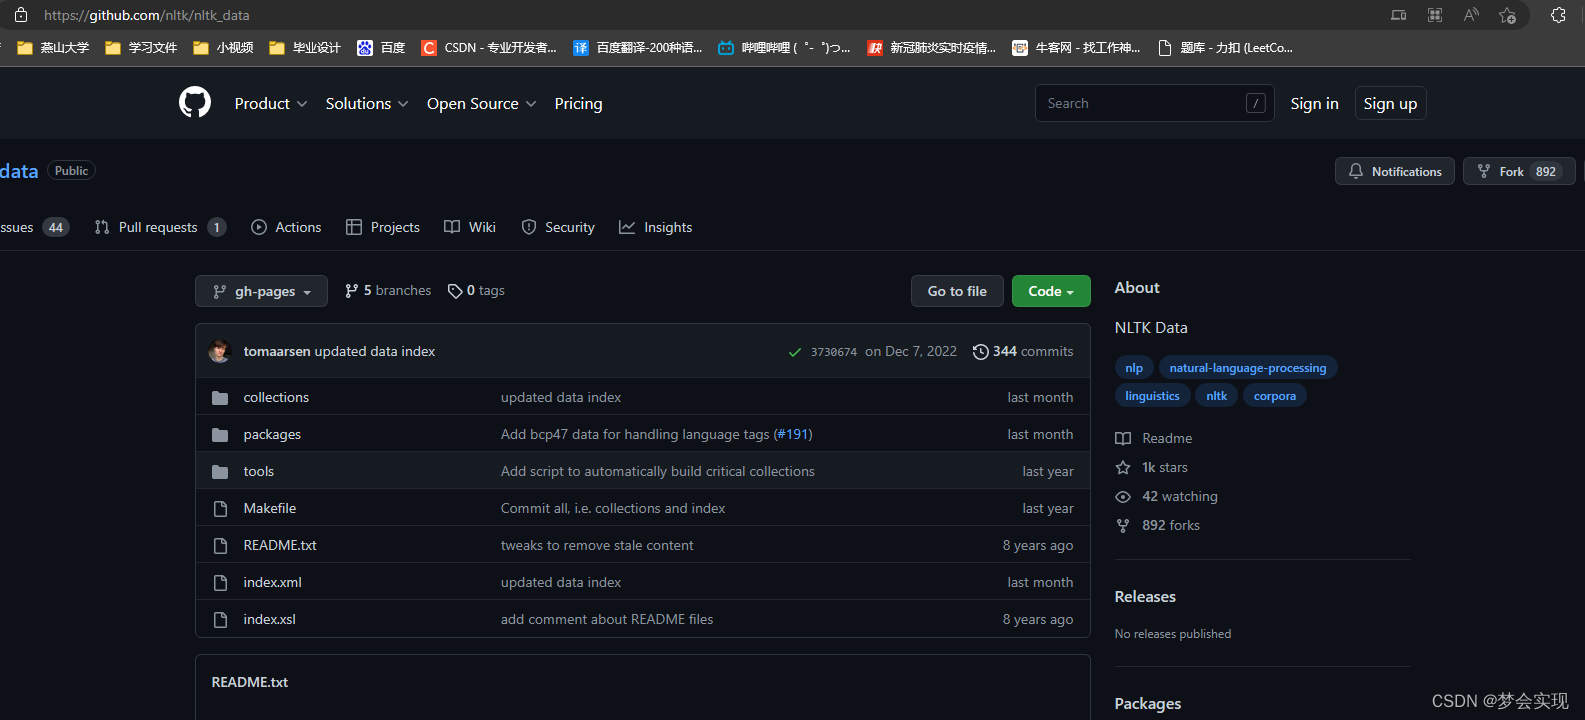Click the tag icon next to 0 tags

click(x=455, y=291)
